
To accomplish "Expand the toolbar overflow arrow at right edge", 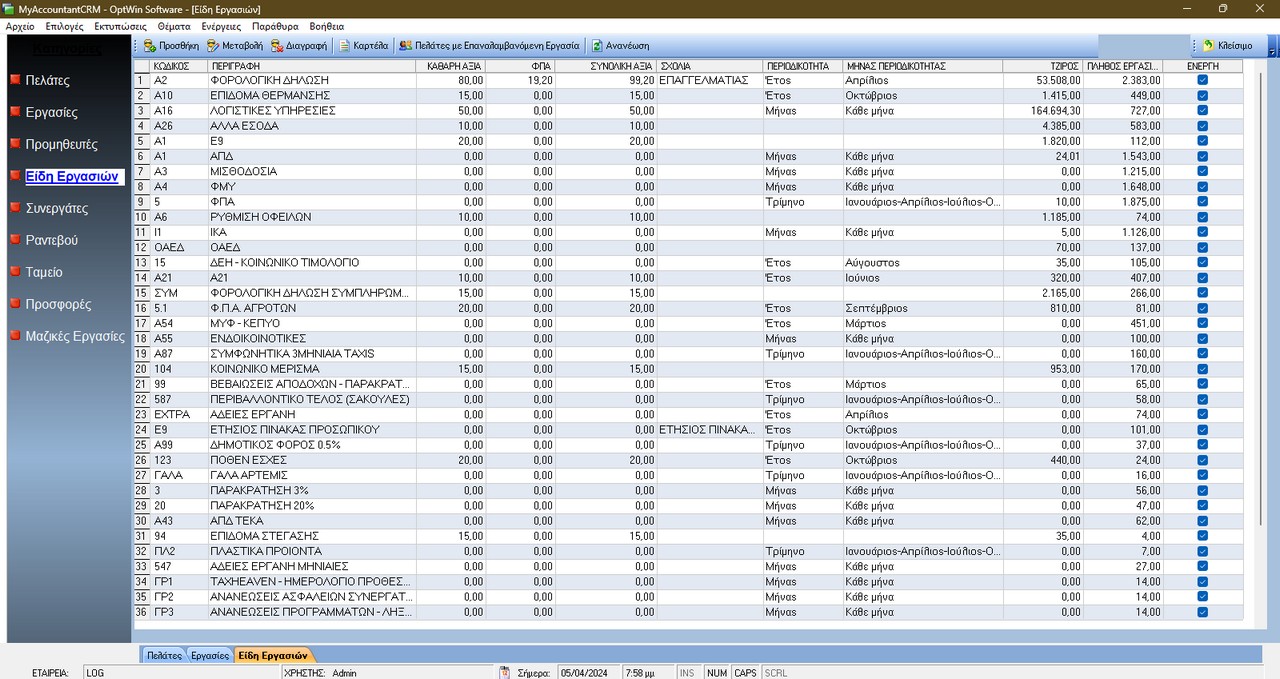I will coord(1272,50).
